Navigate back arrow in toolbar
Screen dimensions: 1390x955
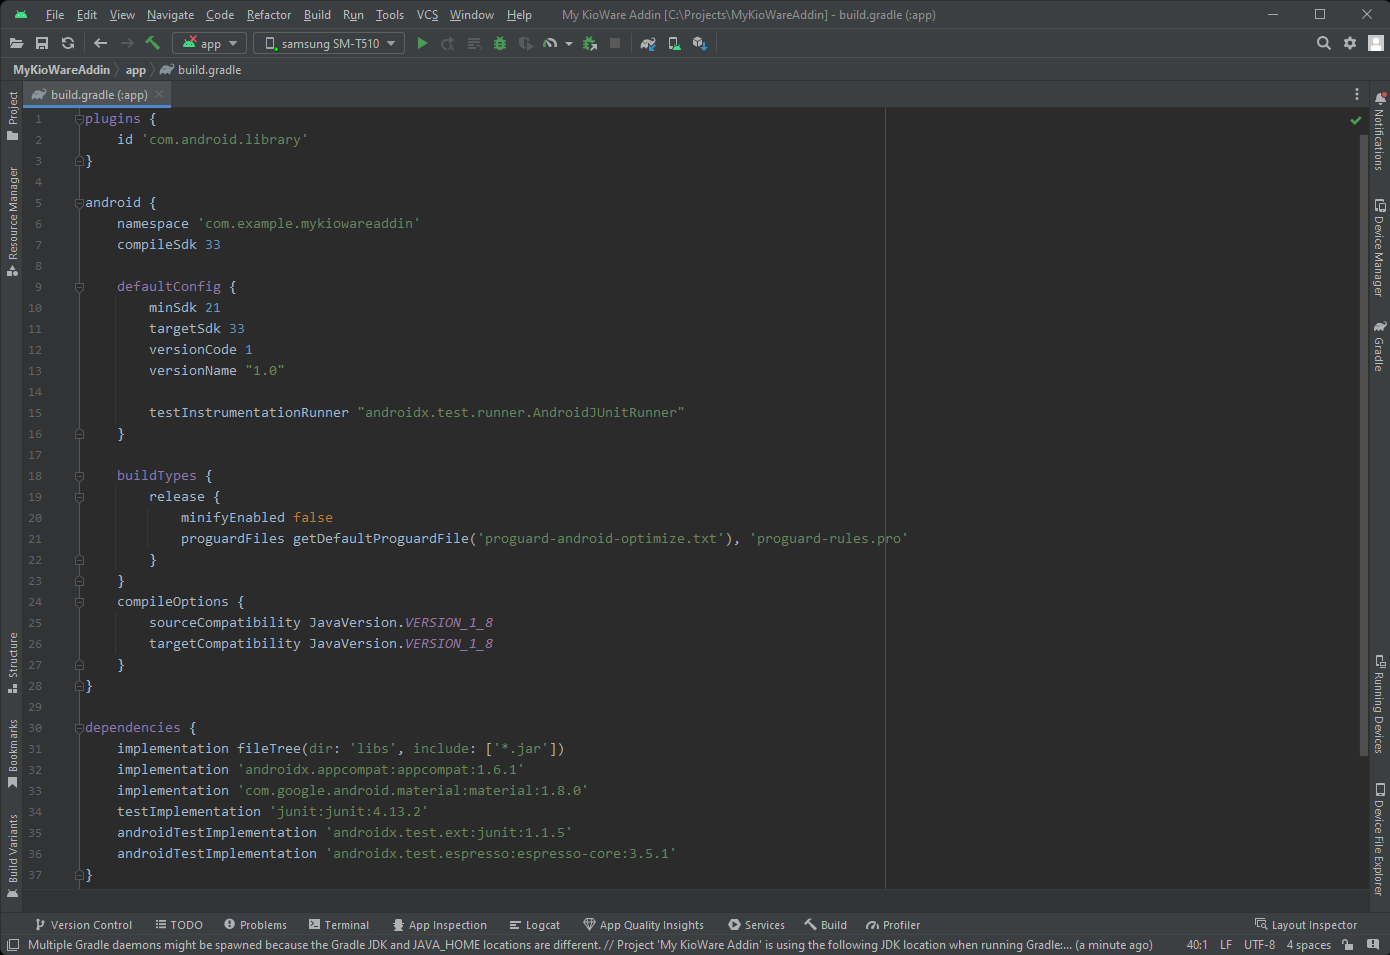100,43
